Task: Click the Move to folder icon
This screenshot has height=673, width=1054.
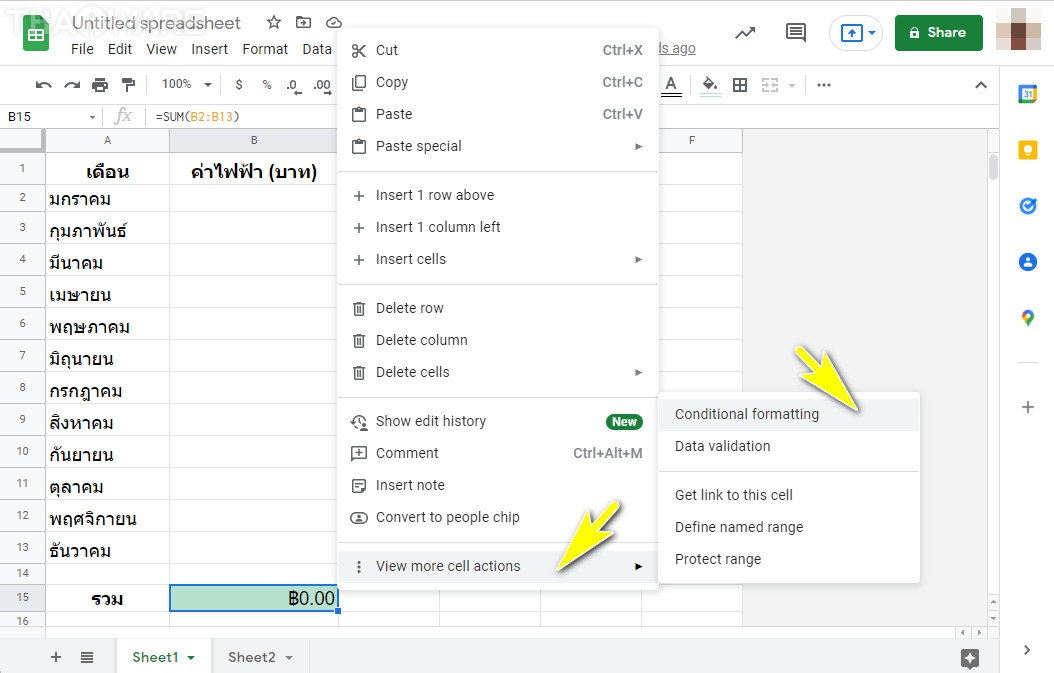Action: pos(303,22)
